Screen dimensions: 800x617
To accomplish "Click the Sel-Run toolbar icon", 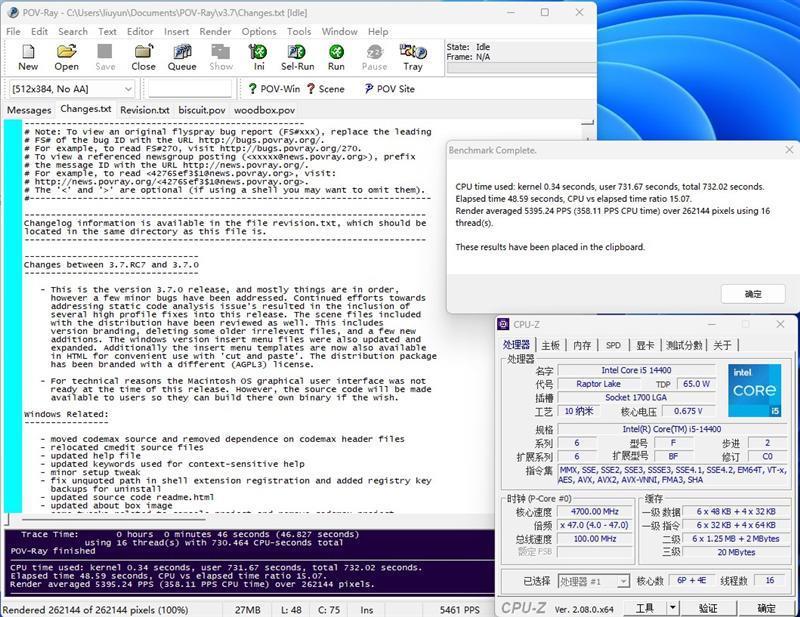I will point(297,57).
